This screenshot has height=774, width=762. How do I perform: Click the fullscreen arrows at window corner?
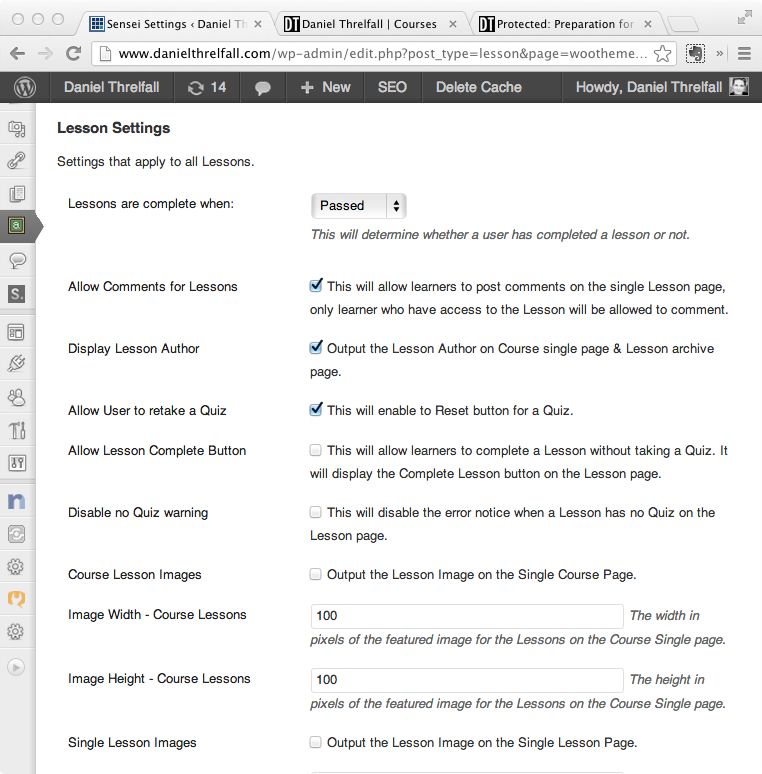click(x=744, y=18)
